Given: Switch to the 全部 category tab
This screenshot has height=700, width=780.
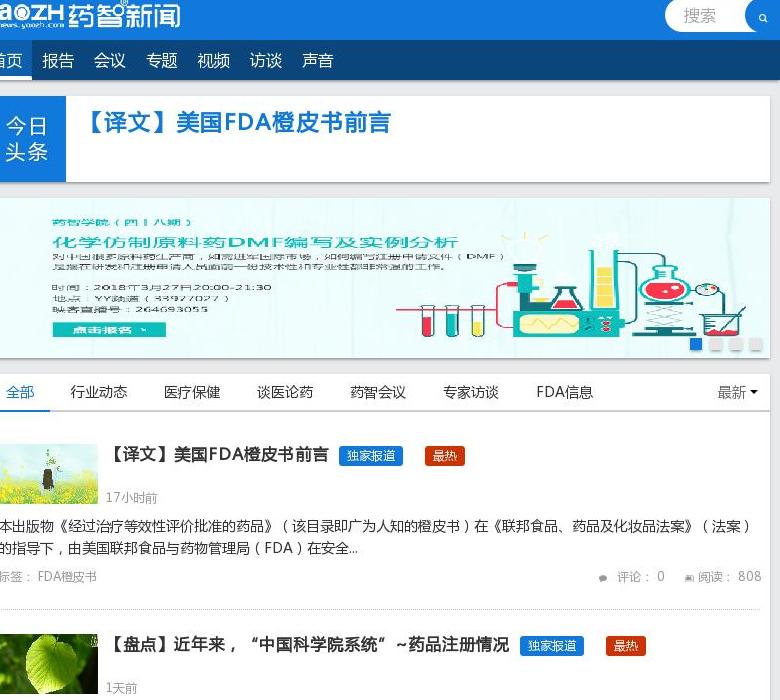Looking at the screenshot, I should 20,392.
